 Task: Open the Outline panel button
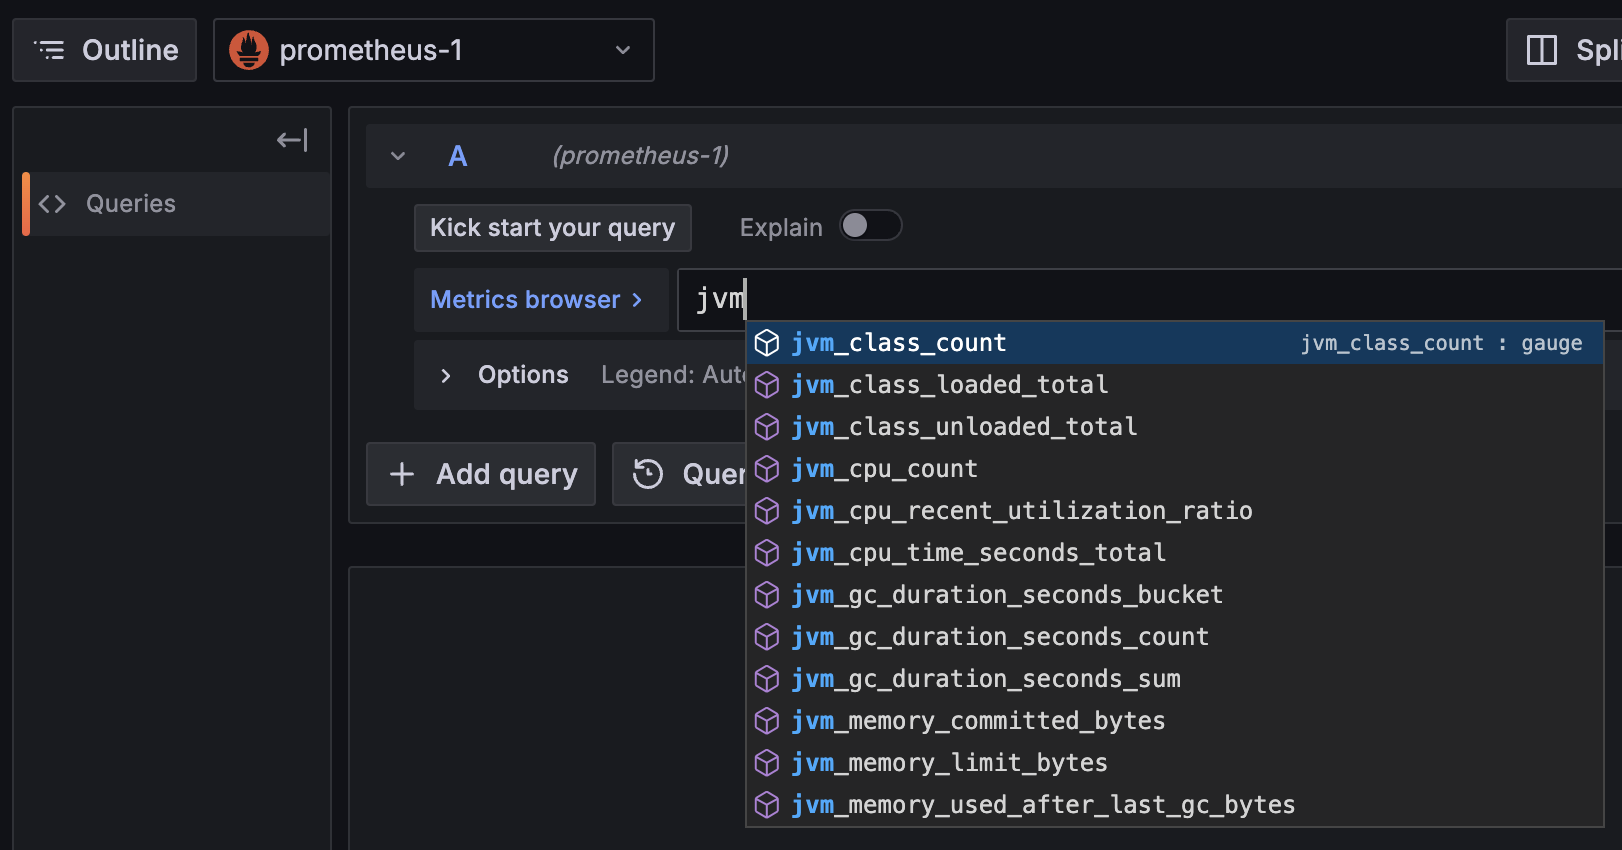(105, 50)
